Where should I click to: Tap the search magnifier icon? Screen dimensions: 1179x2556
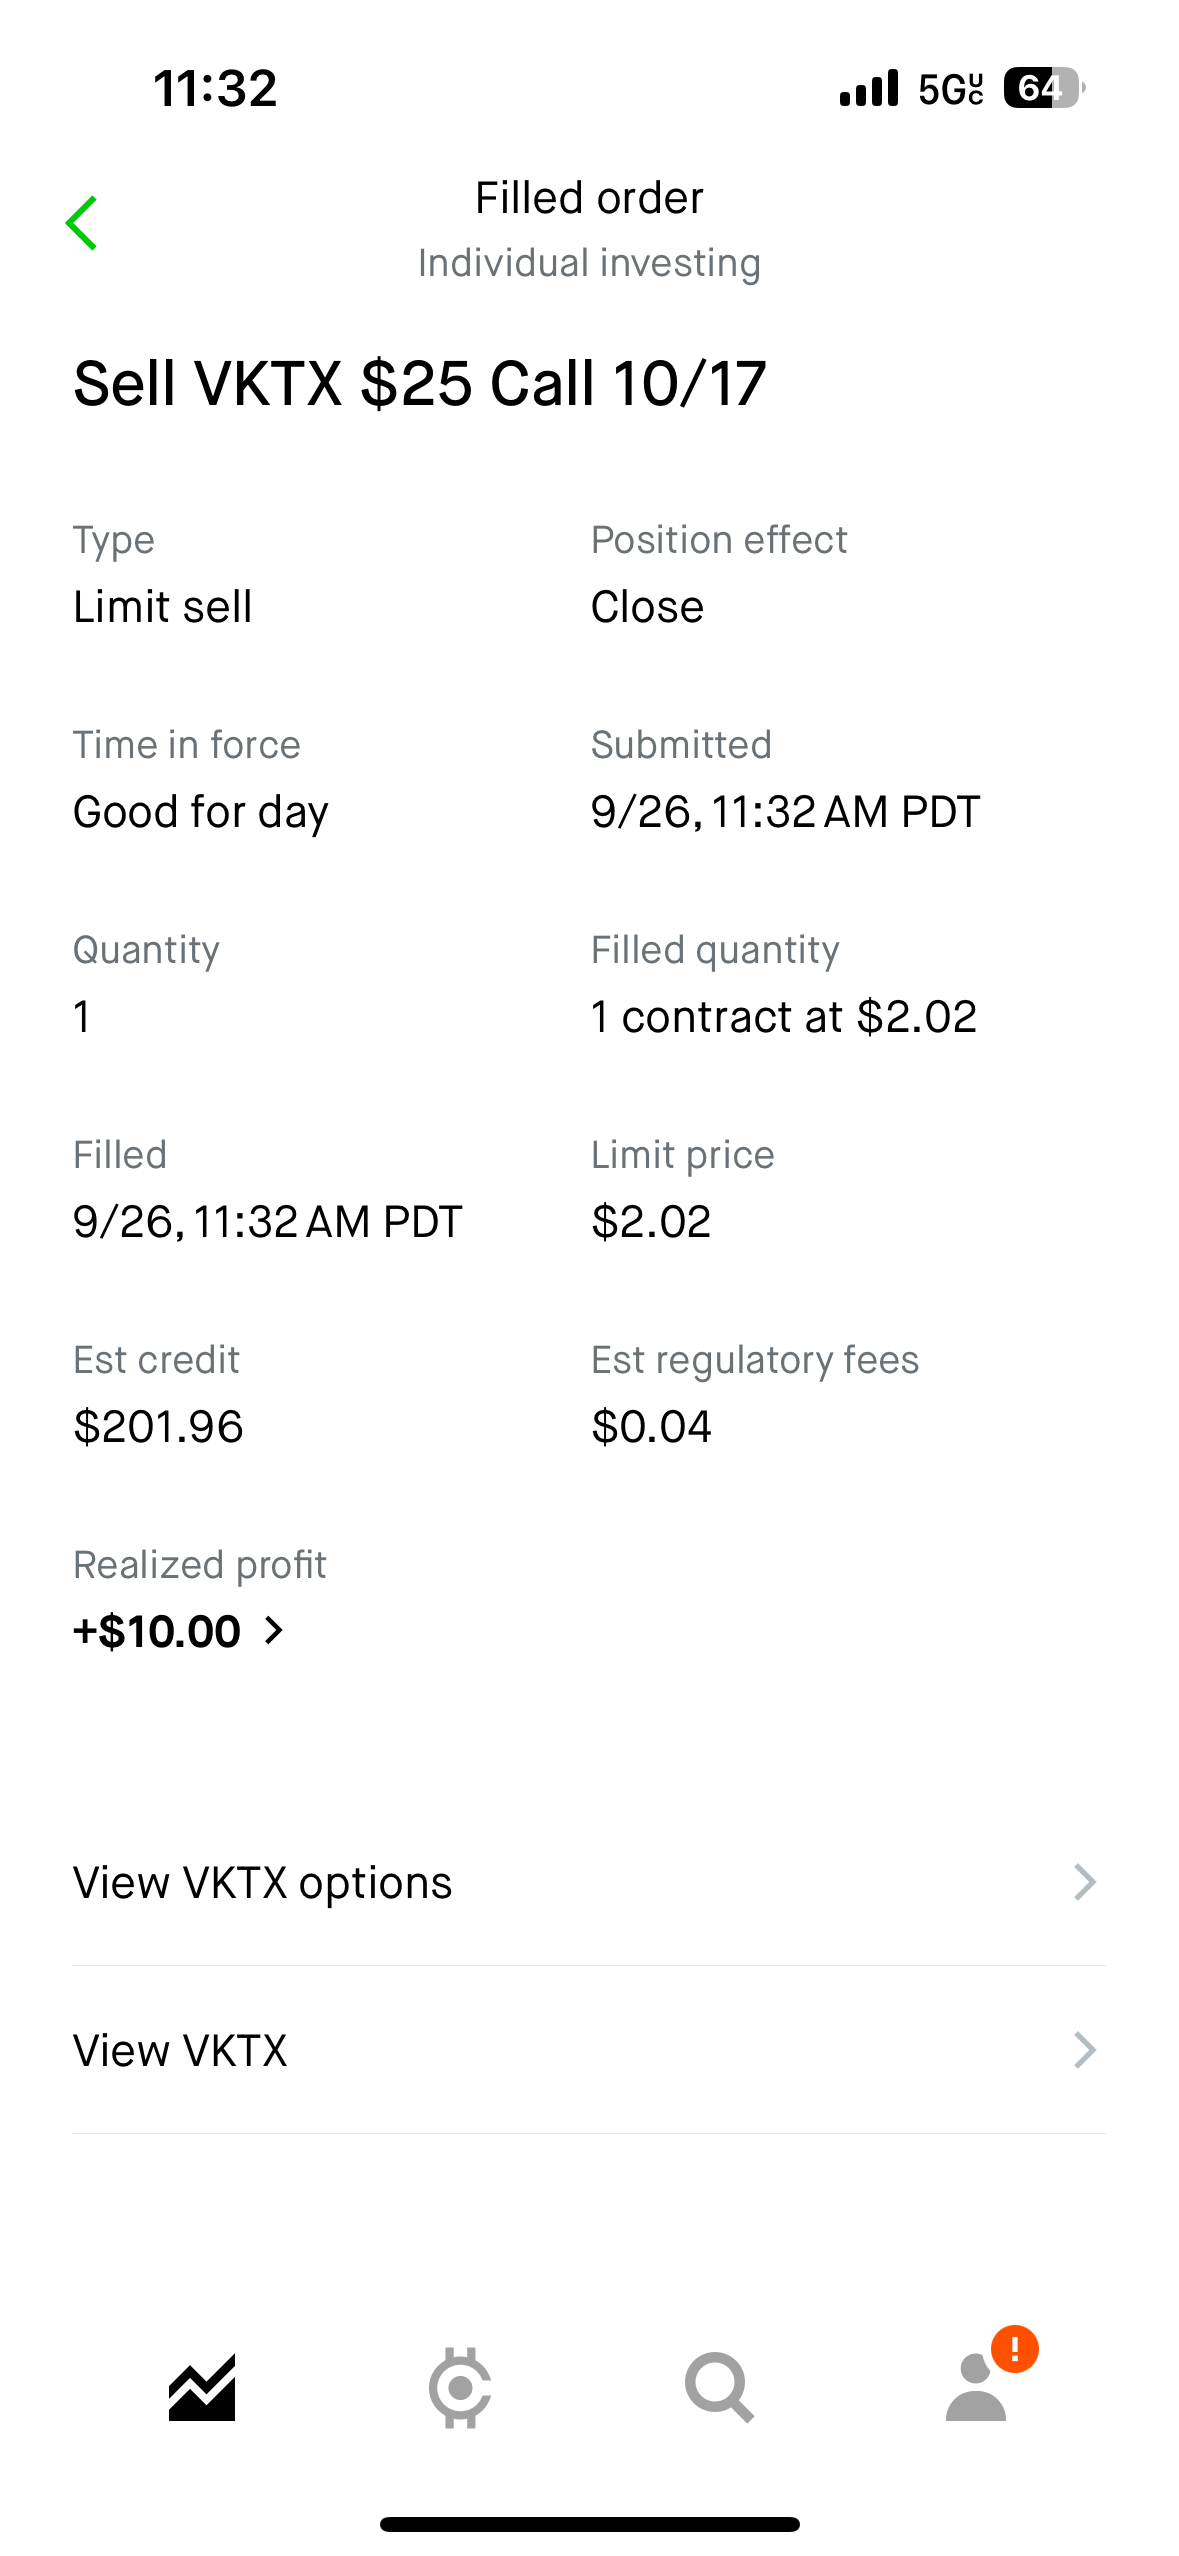pyautogui.click(x=718, y=2387)
